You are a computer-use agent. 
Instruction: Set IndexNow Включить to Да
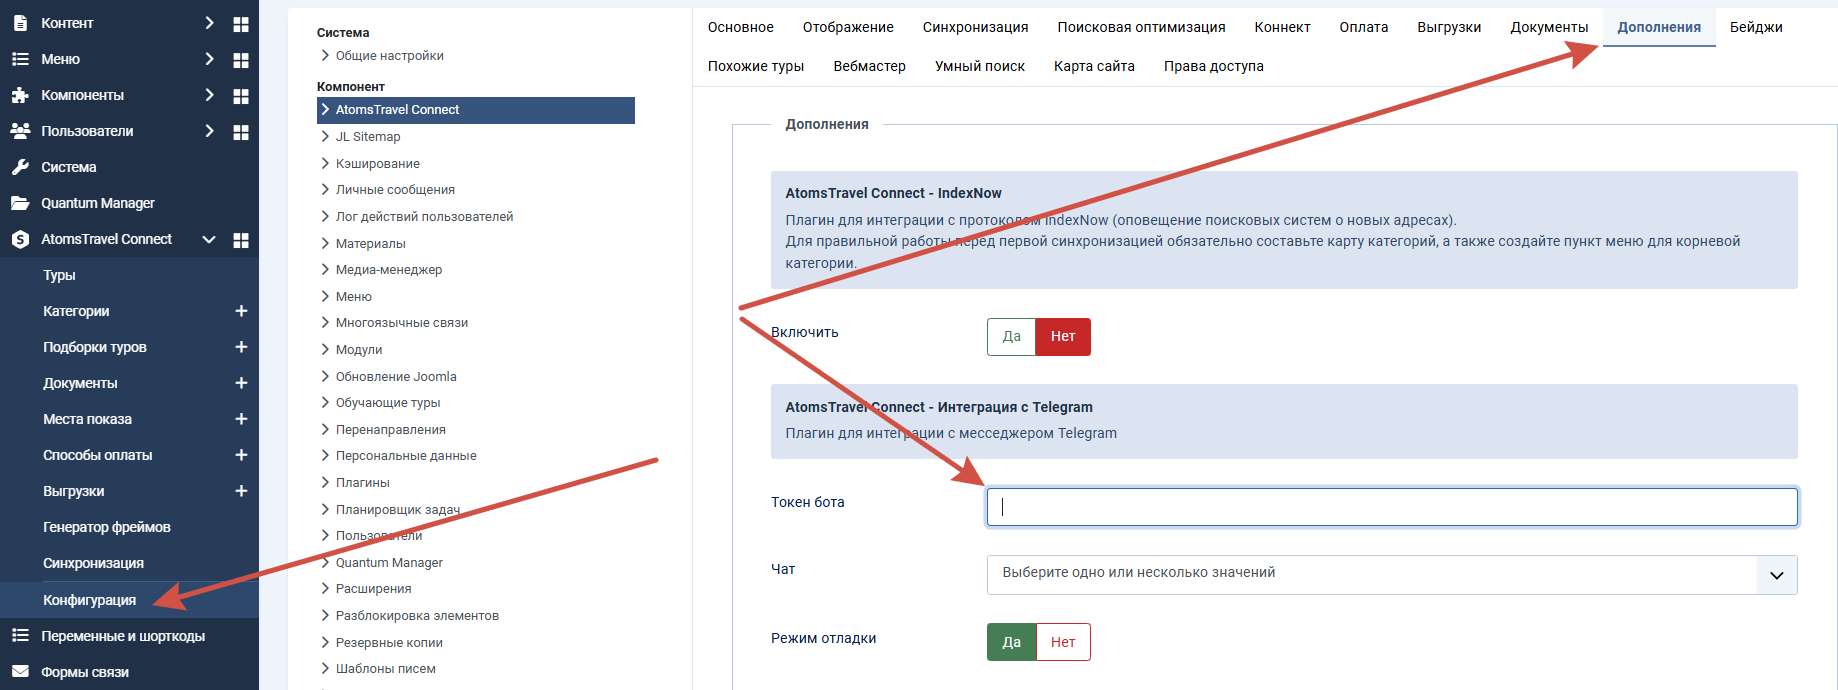coord(1011,337)
